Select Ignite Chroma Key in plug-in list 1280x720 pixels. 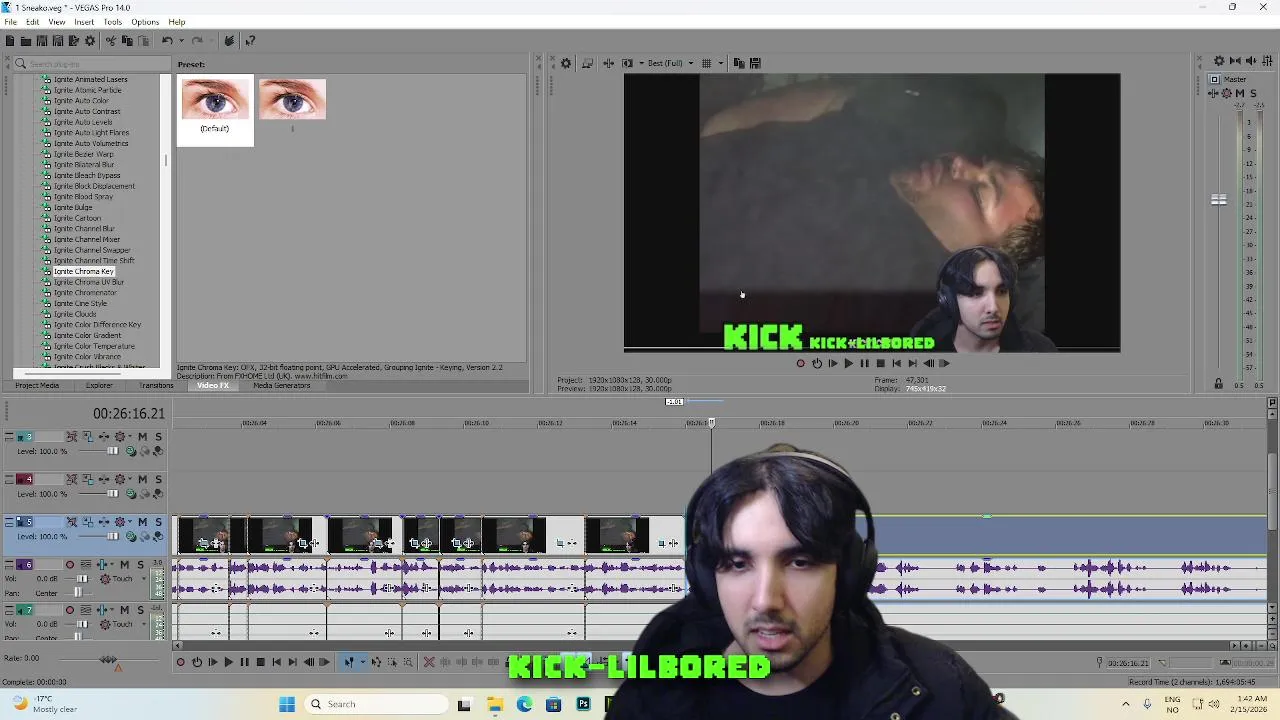click(84, 272)
